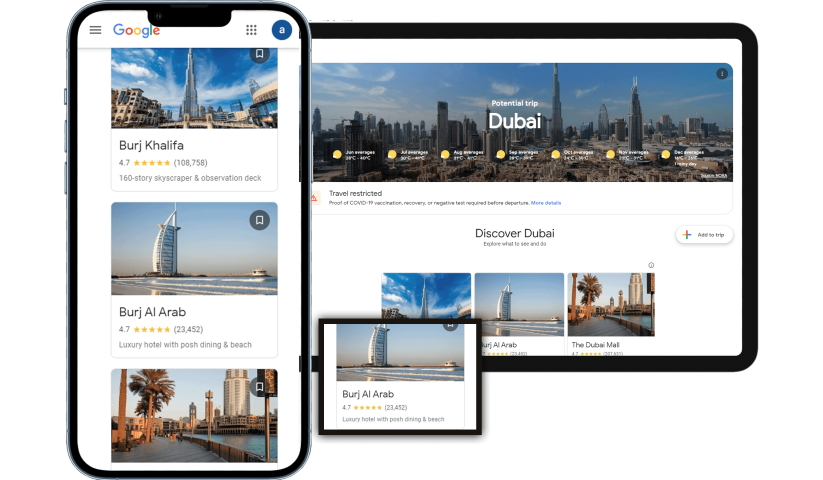This screenshot has height=480, width=823.
Task: Click 'The Dubai Mall' title on the tablet
Action: tap(595, 345)
